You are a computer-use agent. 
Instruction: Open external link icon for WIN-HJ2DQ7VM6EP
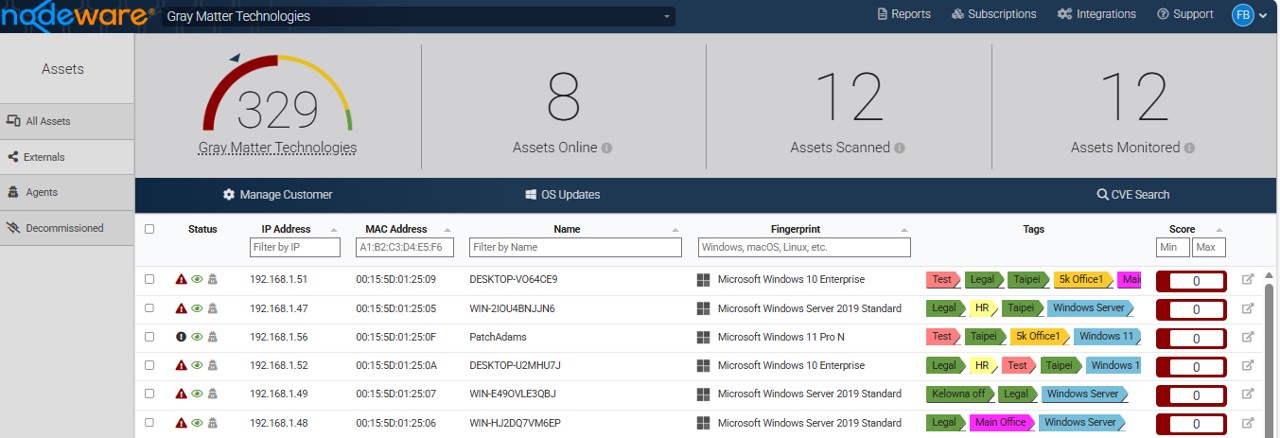[x=1248, y=423]
